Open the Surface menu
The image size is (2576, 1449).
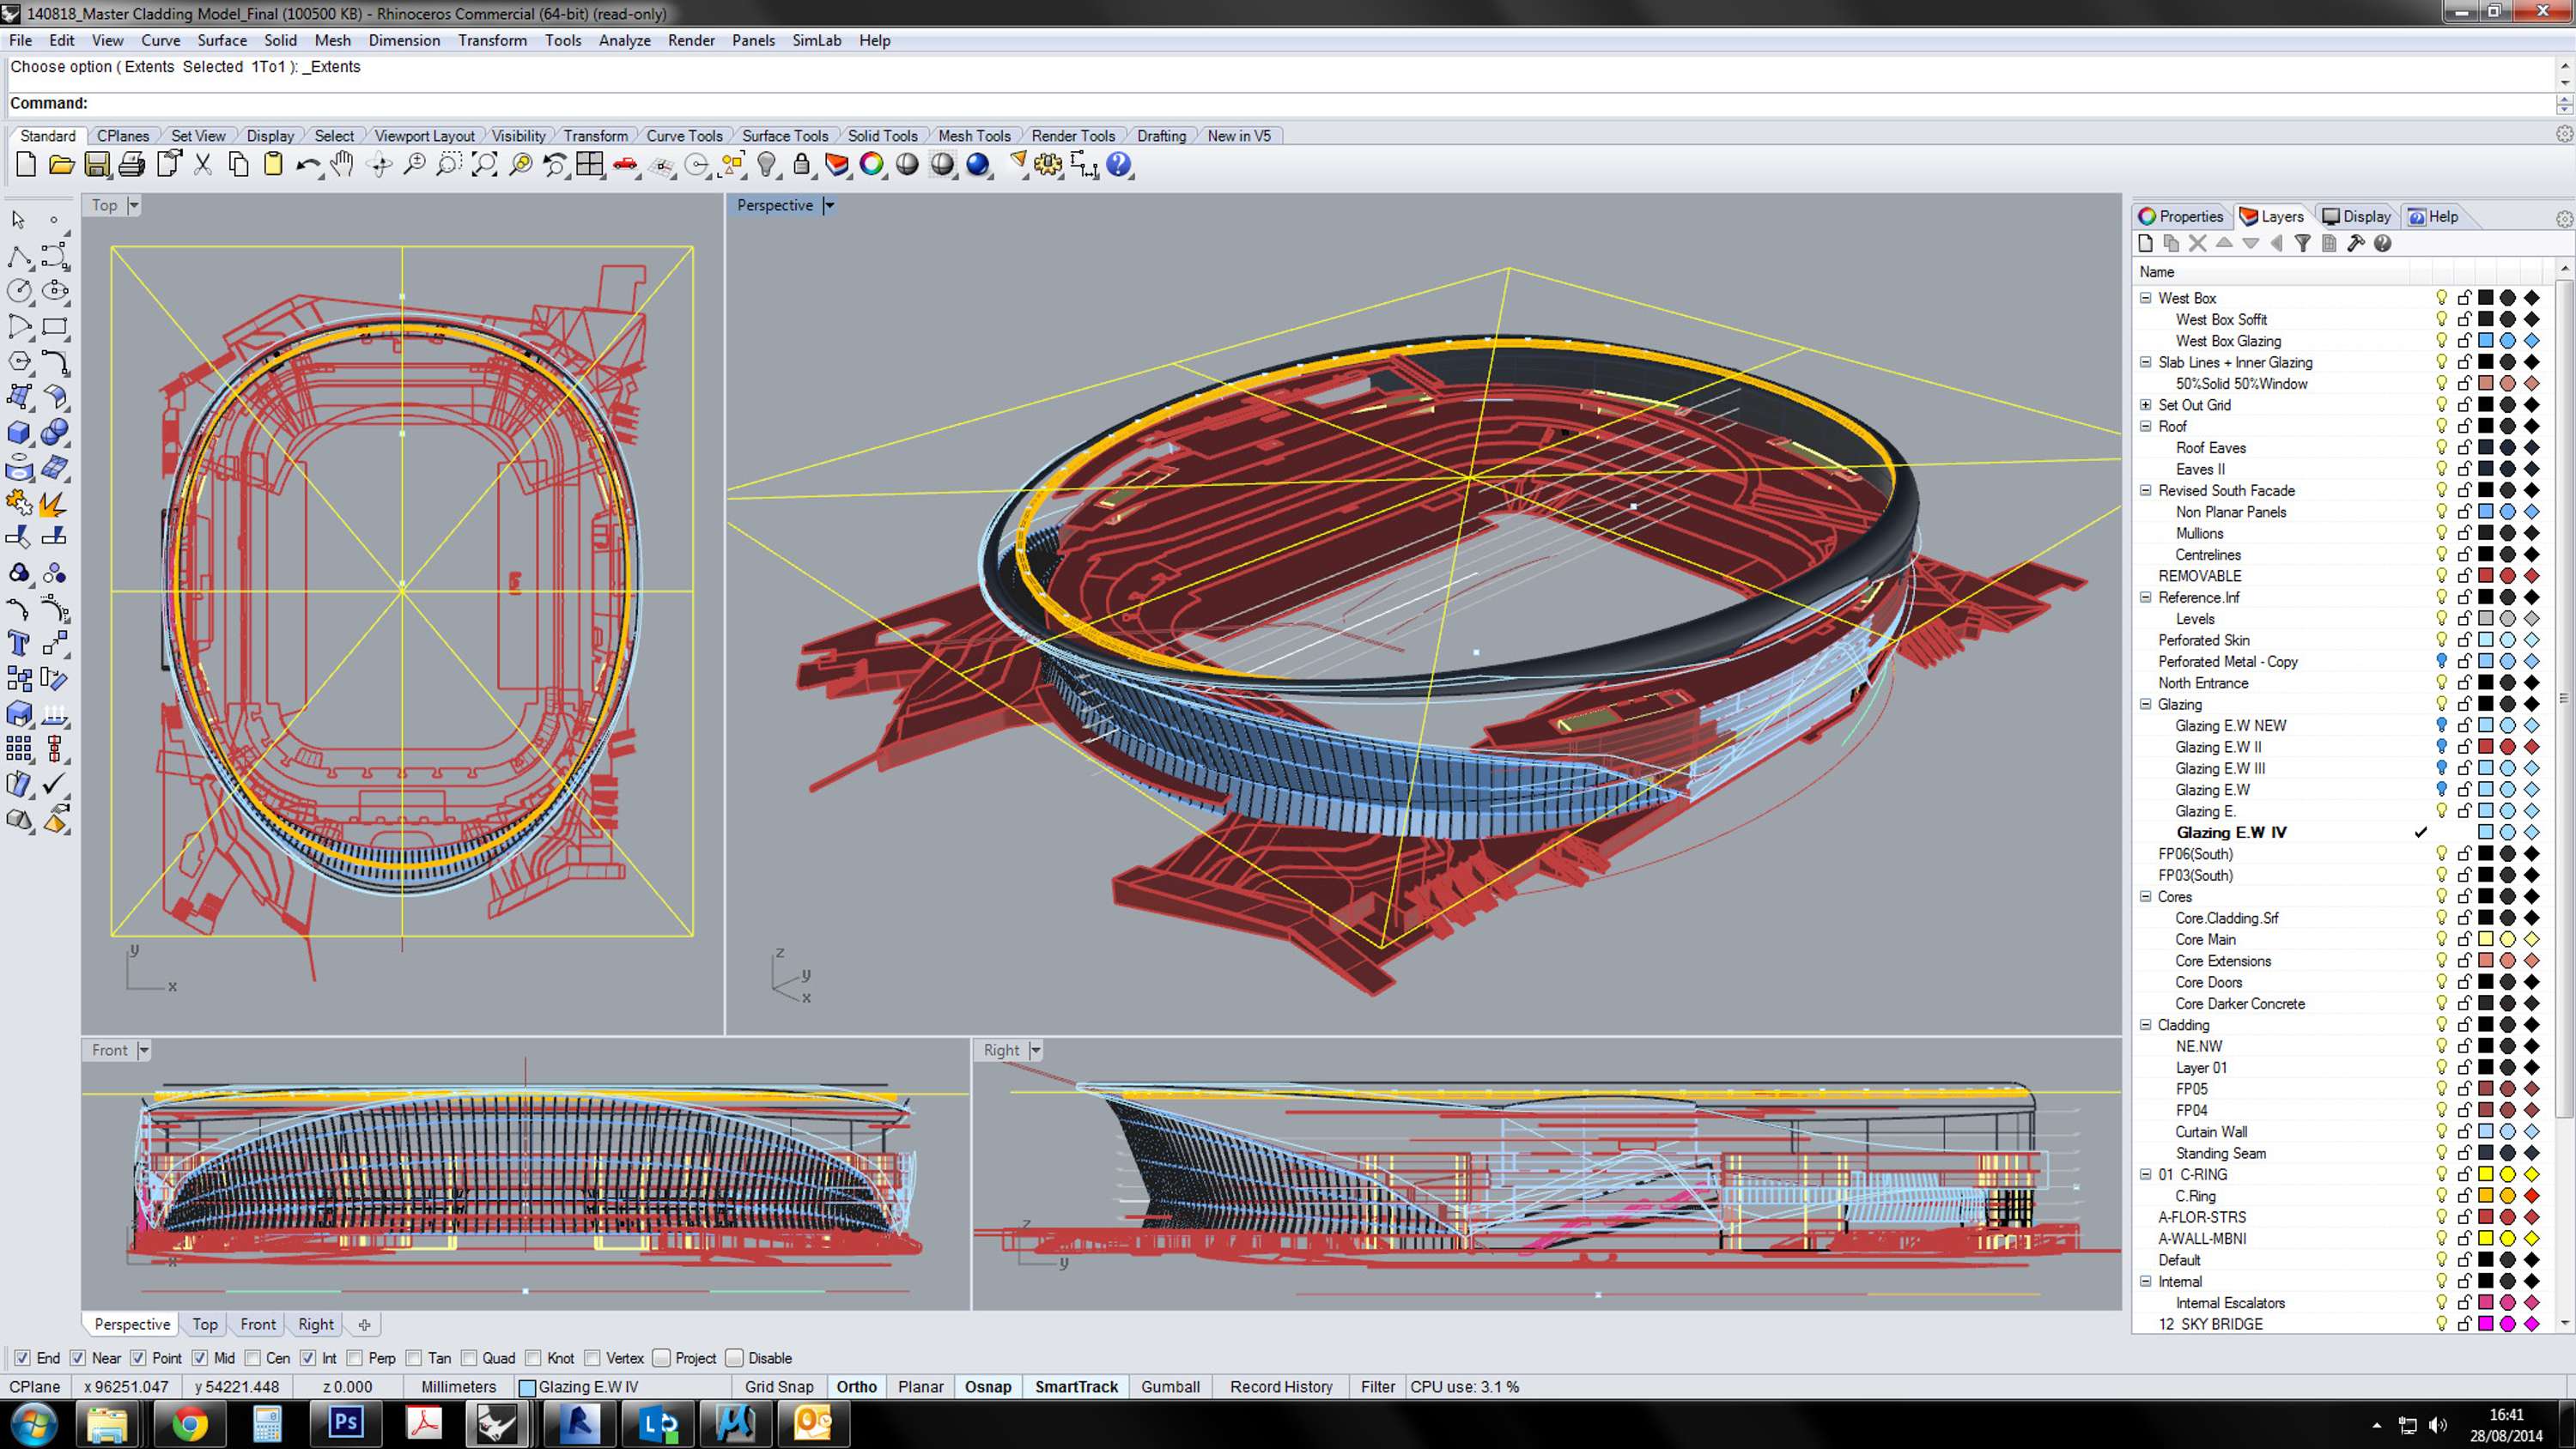click(x=222, y=40)
